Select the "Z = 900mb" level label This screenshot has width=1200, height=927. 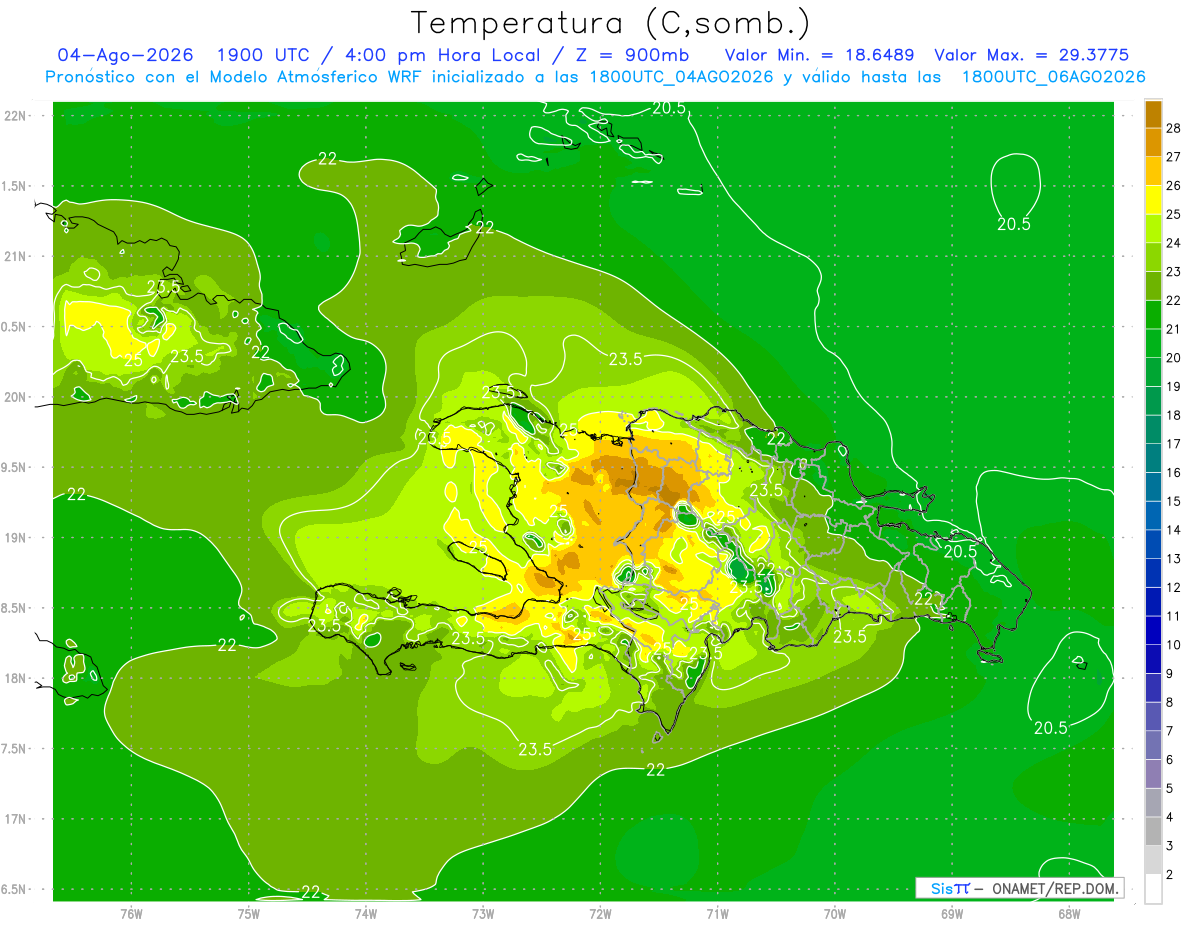(632, 55)
